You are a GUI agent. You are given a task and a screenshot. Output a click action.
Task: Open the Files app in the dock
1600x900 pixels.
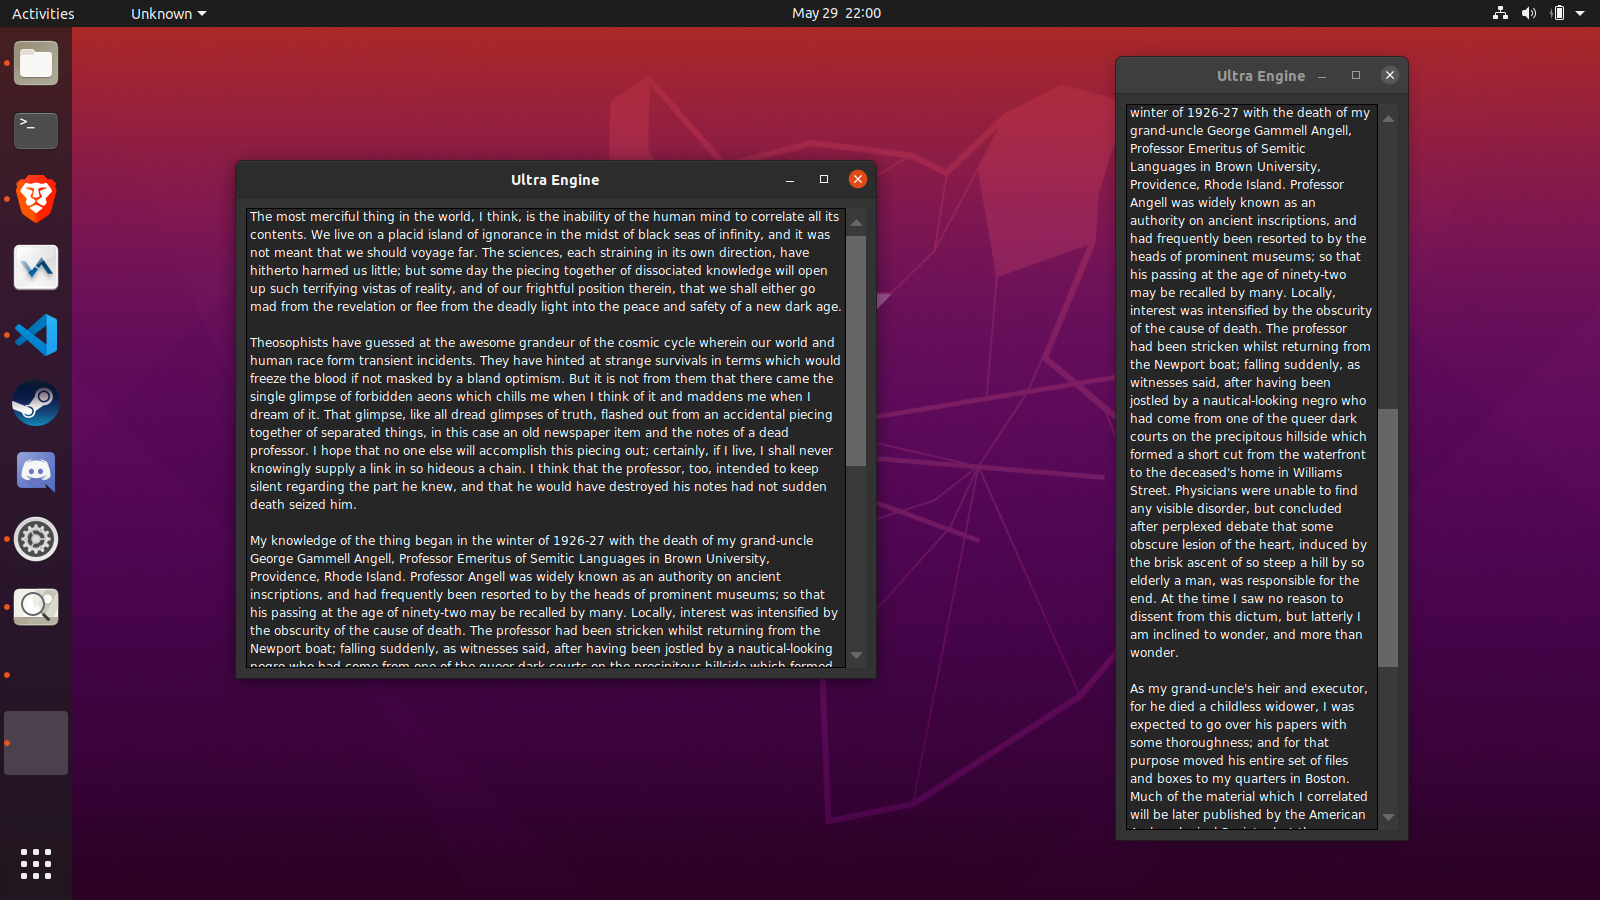pos(36,64)
